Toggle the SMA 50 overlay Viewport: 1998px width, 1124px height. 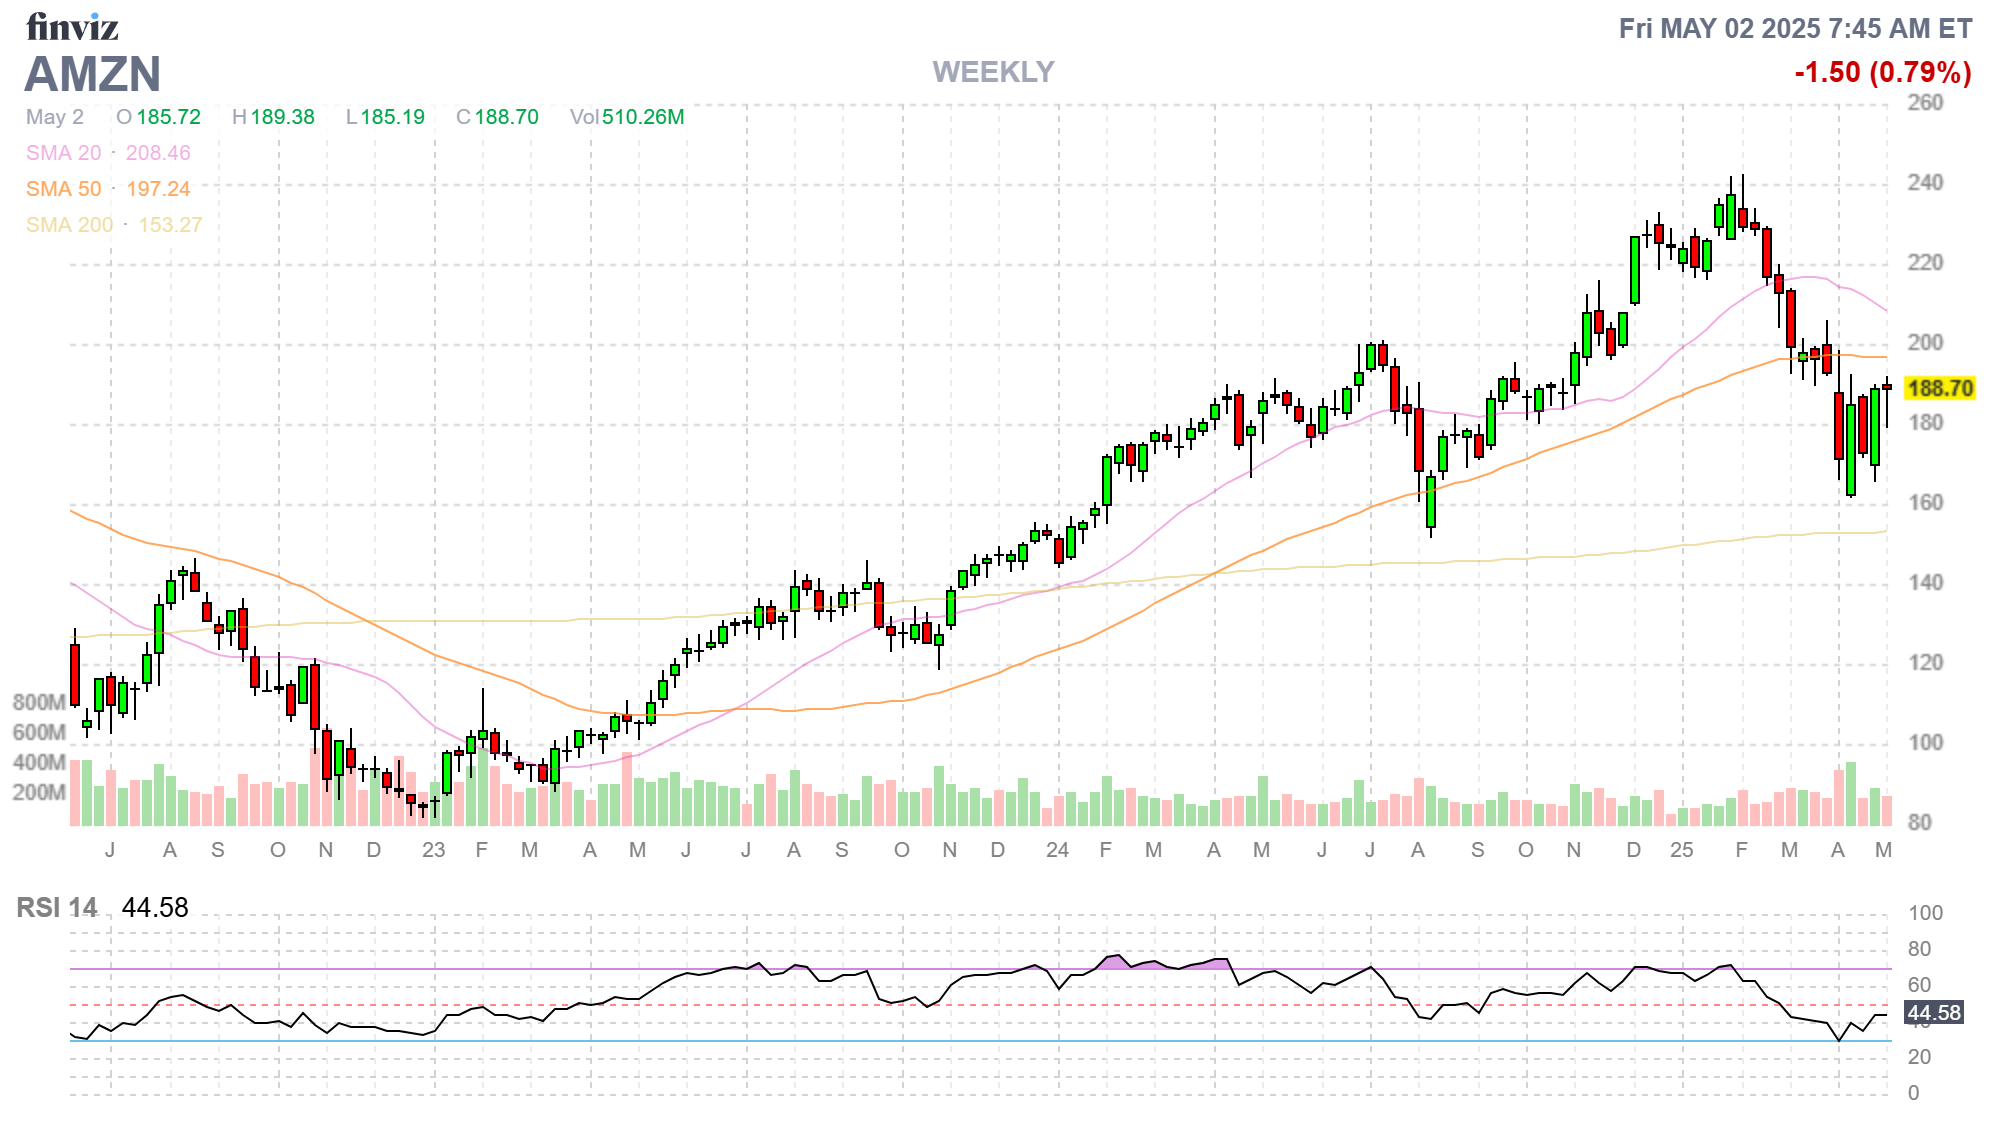[64, 188]
